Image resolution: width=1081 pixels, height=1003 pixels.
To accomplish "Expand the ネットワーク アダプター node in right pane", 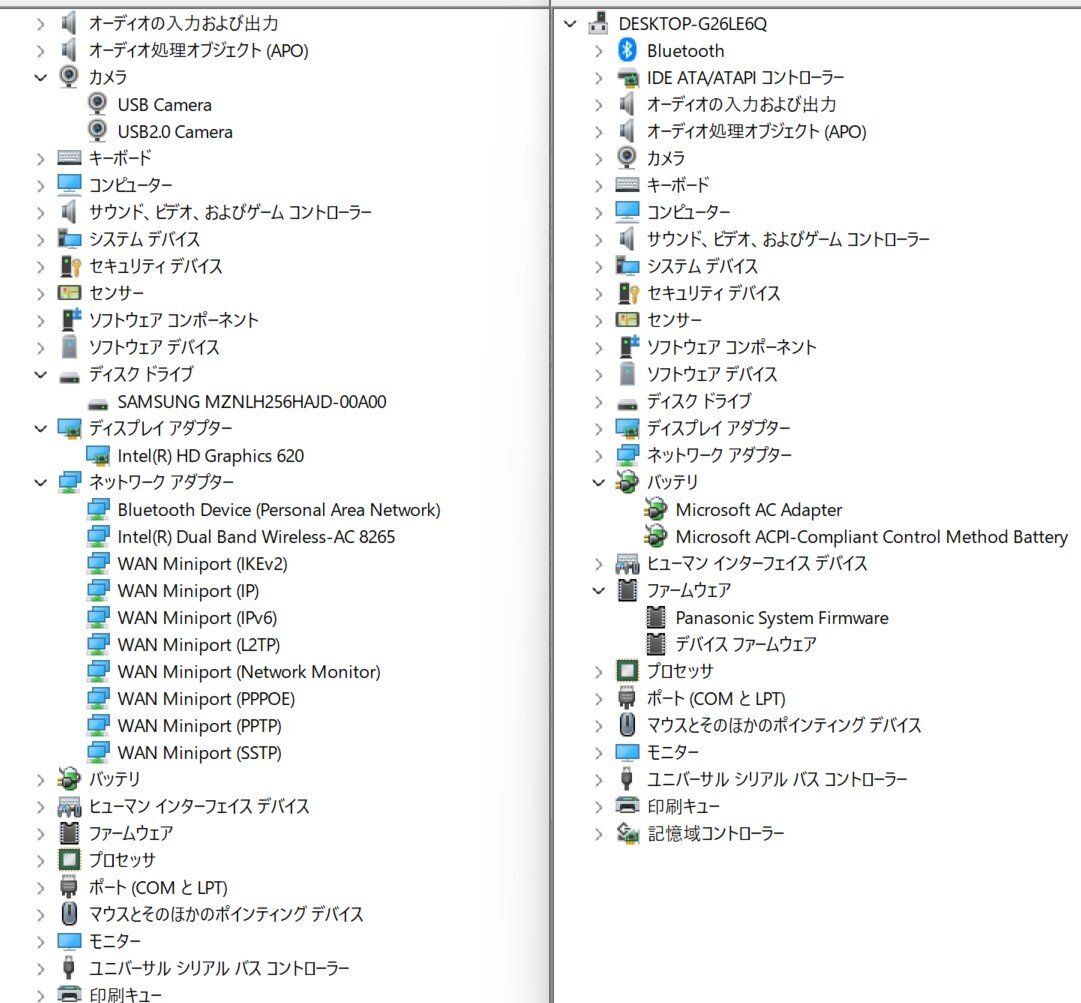I will pyautogui.click(x=598, y=455).
